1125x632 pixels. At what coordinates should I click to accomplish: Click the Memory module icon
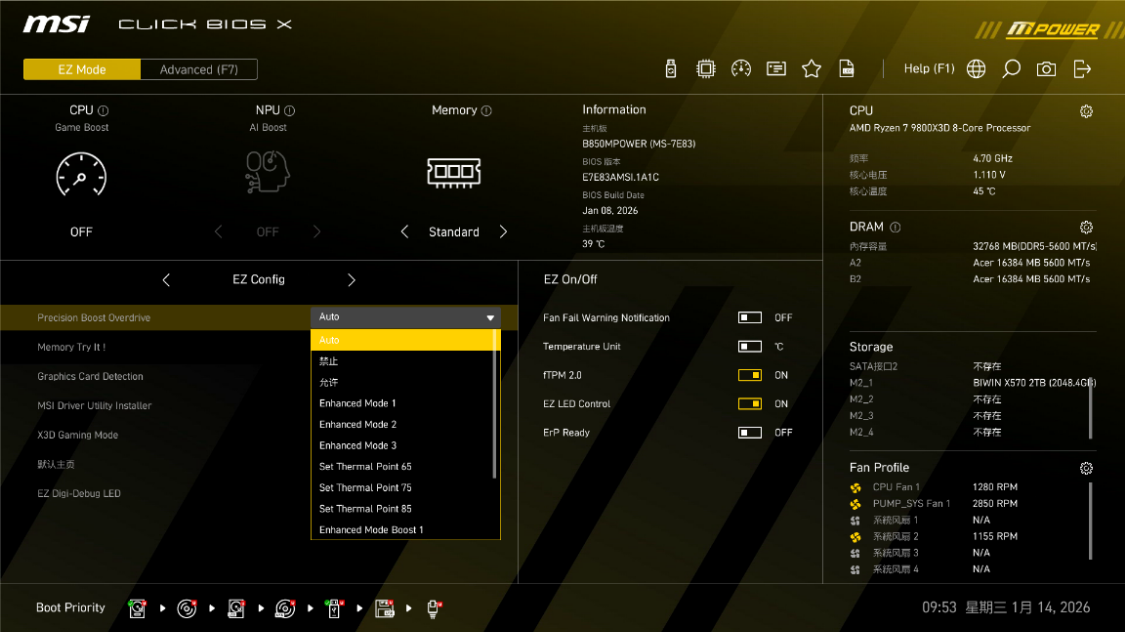(453, 172)
